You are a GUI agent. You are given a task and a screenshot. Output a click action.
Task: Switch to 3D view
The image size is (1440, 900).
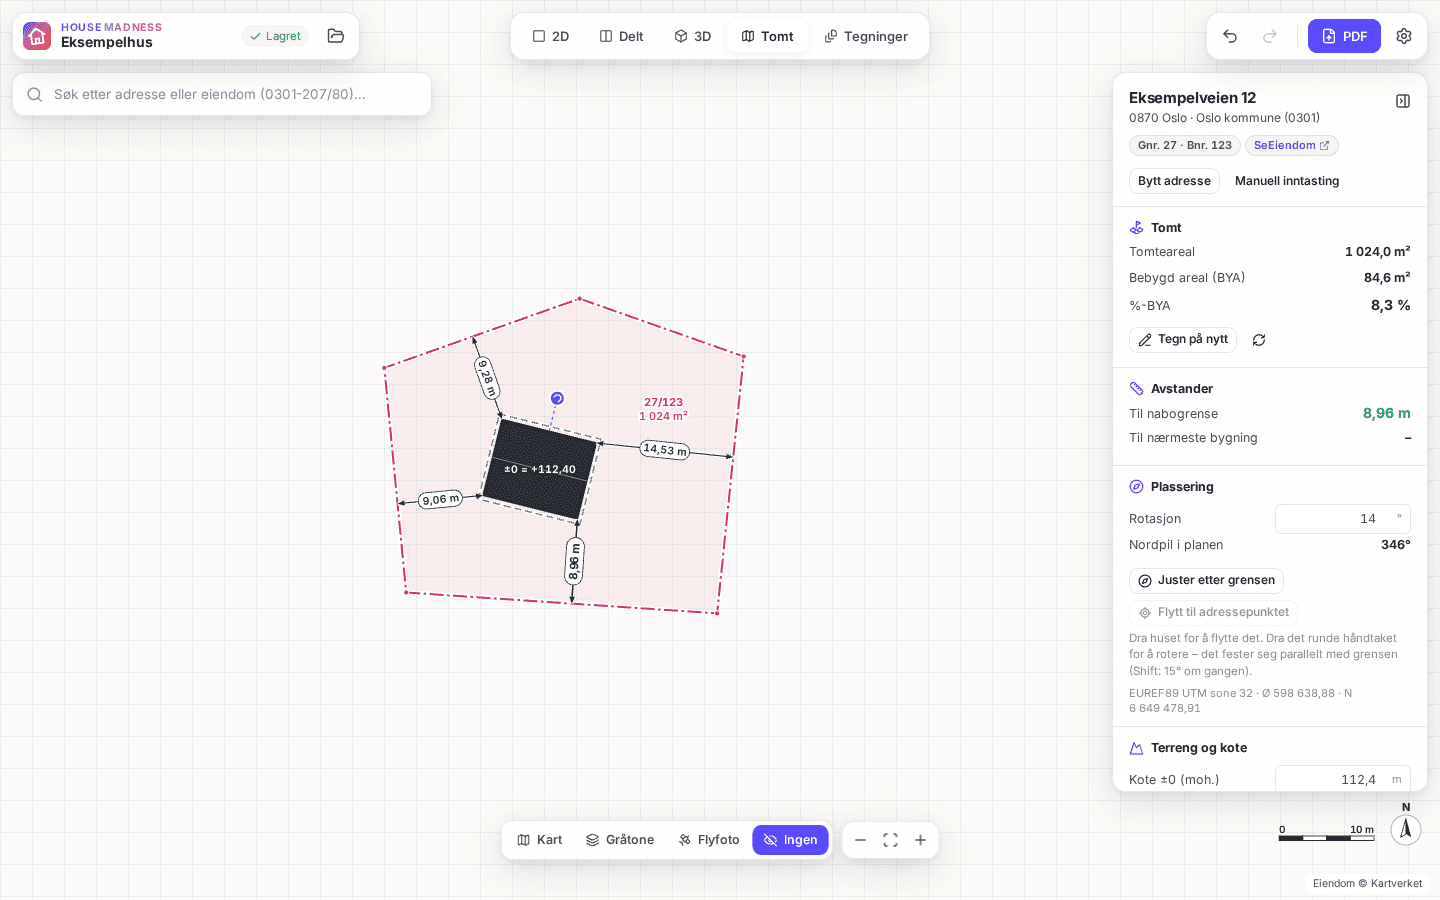click(x=692, y=36)
